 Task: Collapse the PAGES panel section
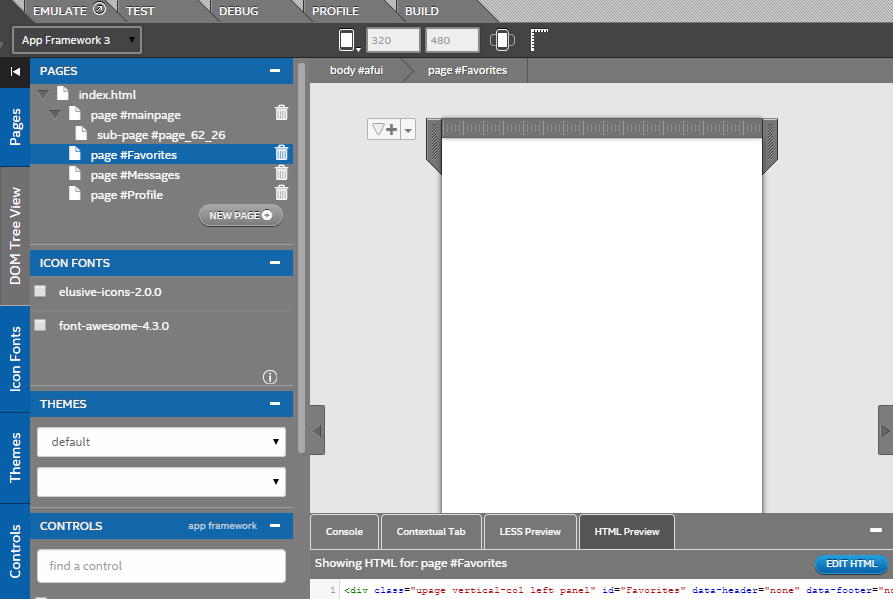[x=275, y=71]
